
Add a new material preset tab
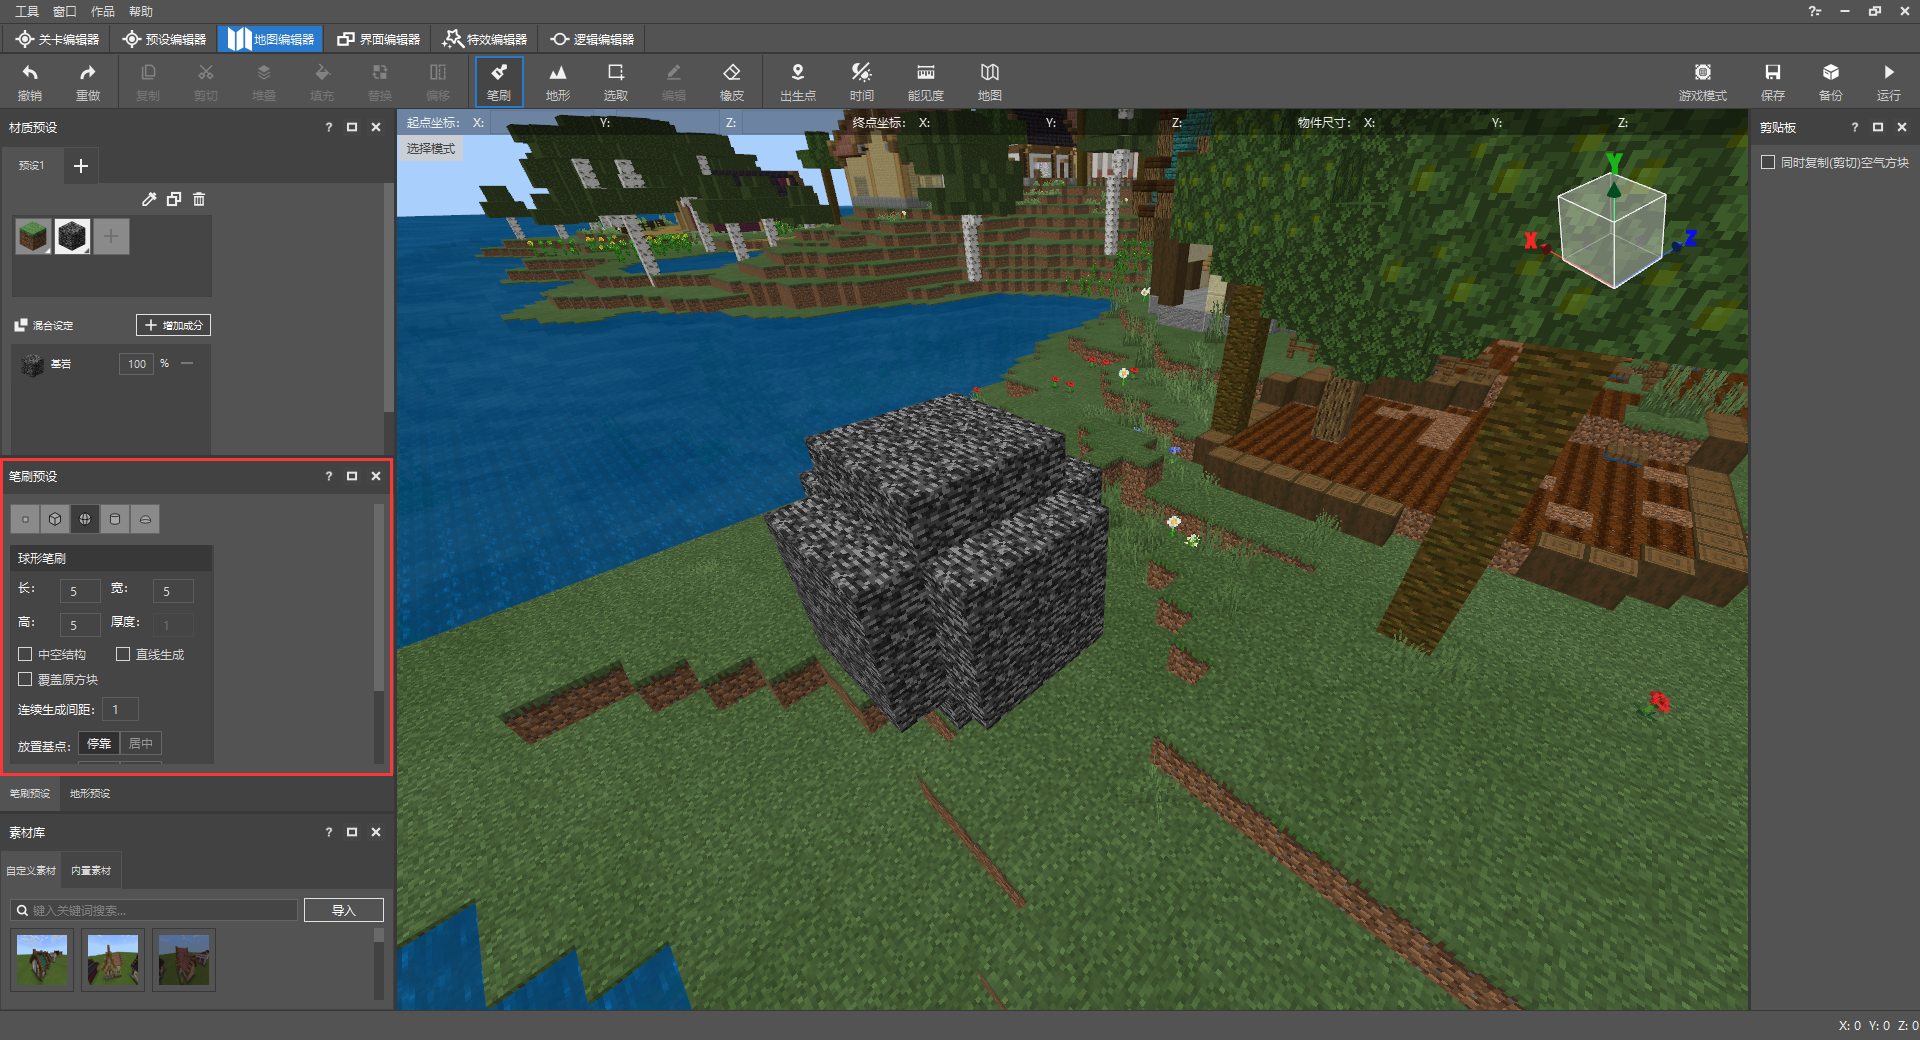click(81, 165)
